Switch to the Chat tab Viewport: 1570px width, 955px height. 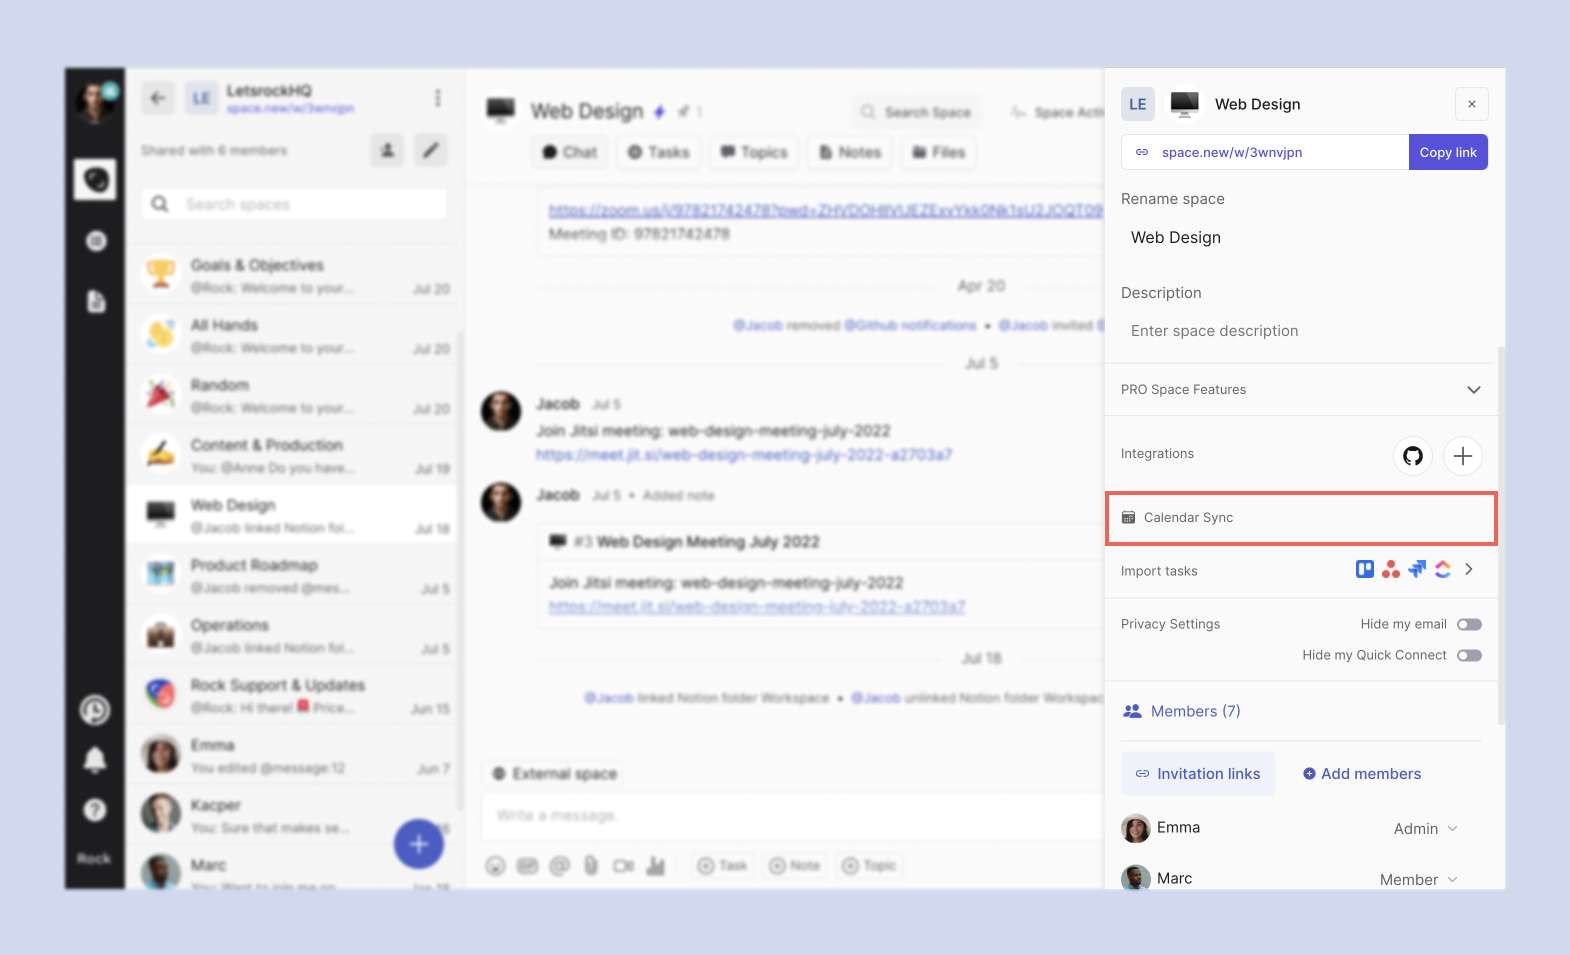pyautogui.click(x=569, y=152)
